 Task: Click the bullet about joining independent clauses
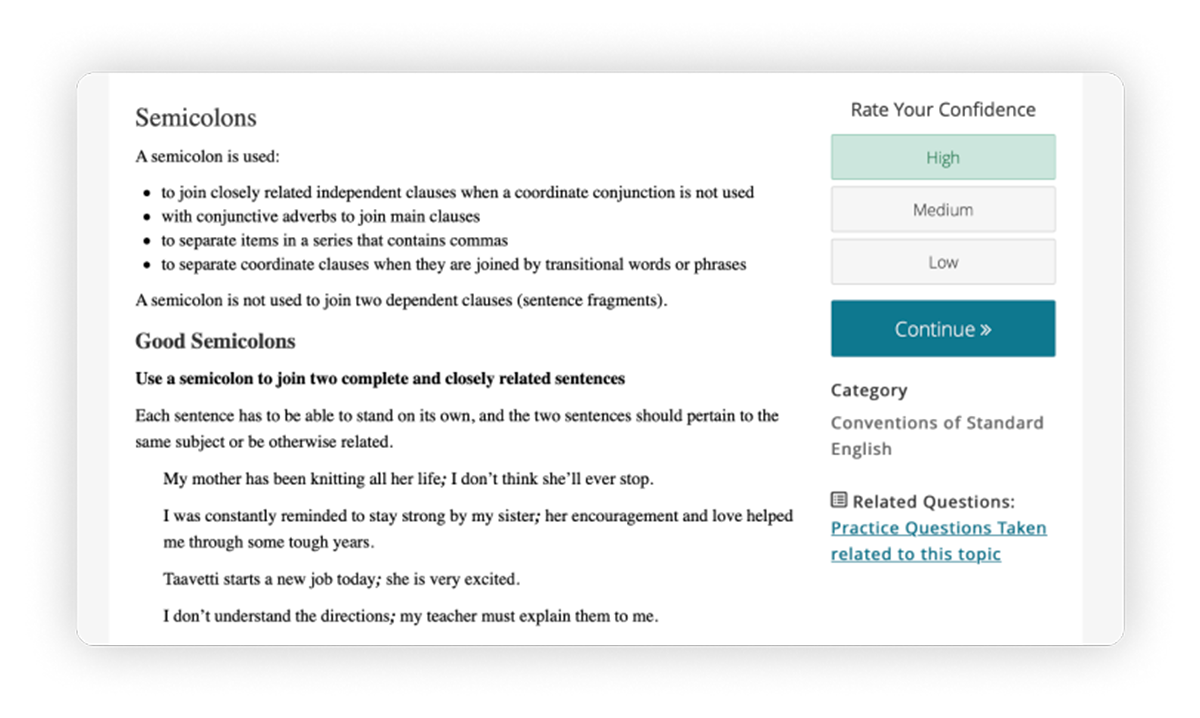click(456, 192)
